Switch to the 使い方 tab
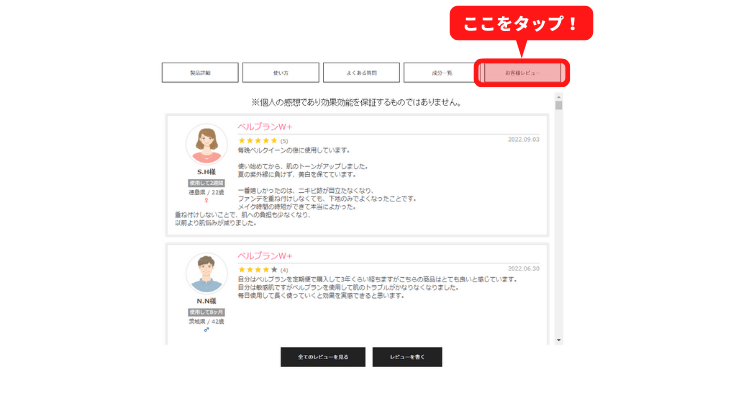750x400 pixels. click(x=280, y=72)
